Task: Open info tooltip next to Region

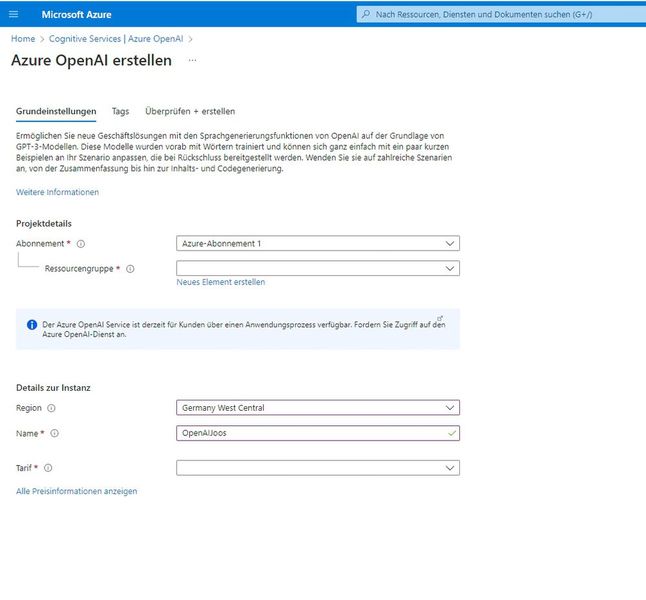Action: pos(51,408)
